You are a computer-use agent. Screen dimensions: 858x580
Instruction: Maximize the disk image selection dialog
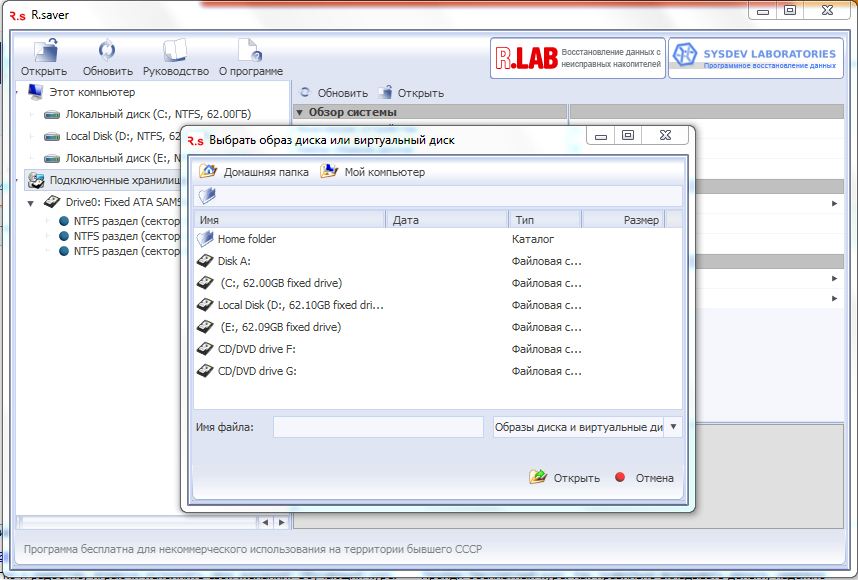point(628,135)
